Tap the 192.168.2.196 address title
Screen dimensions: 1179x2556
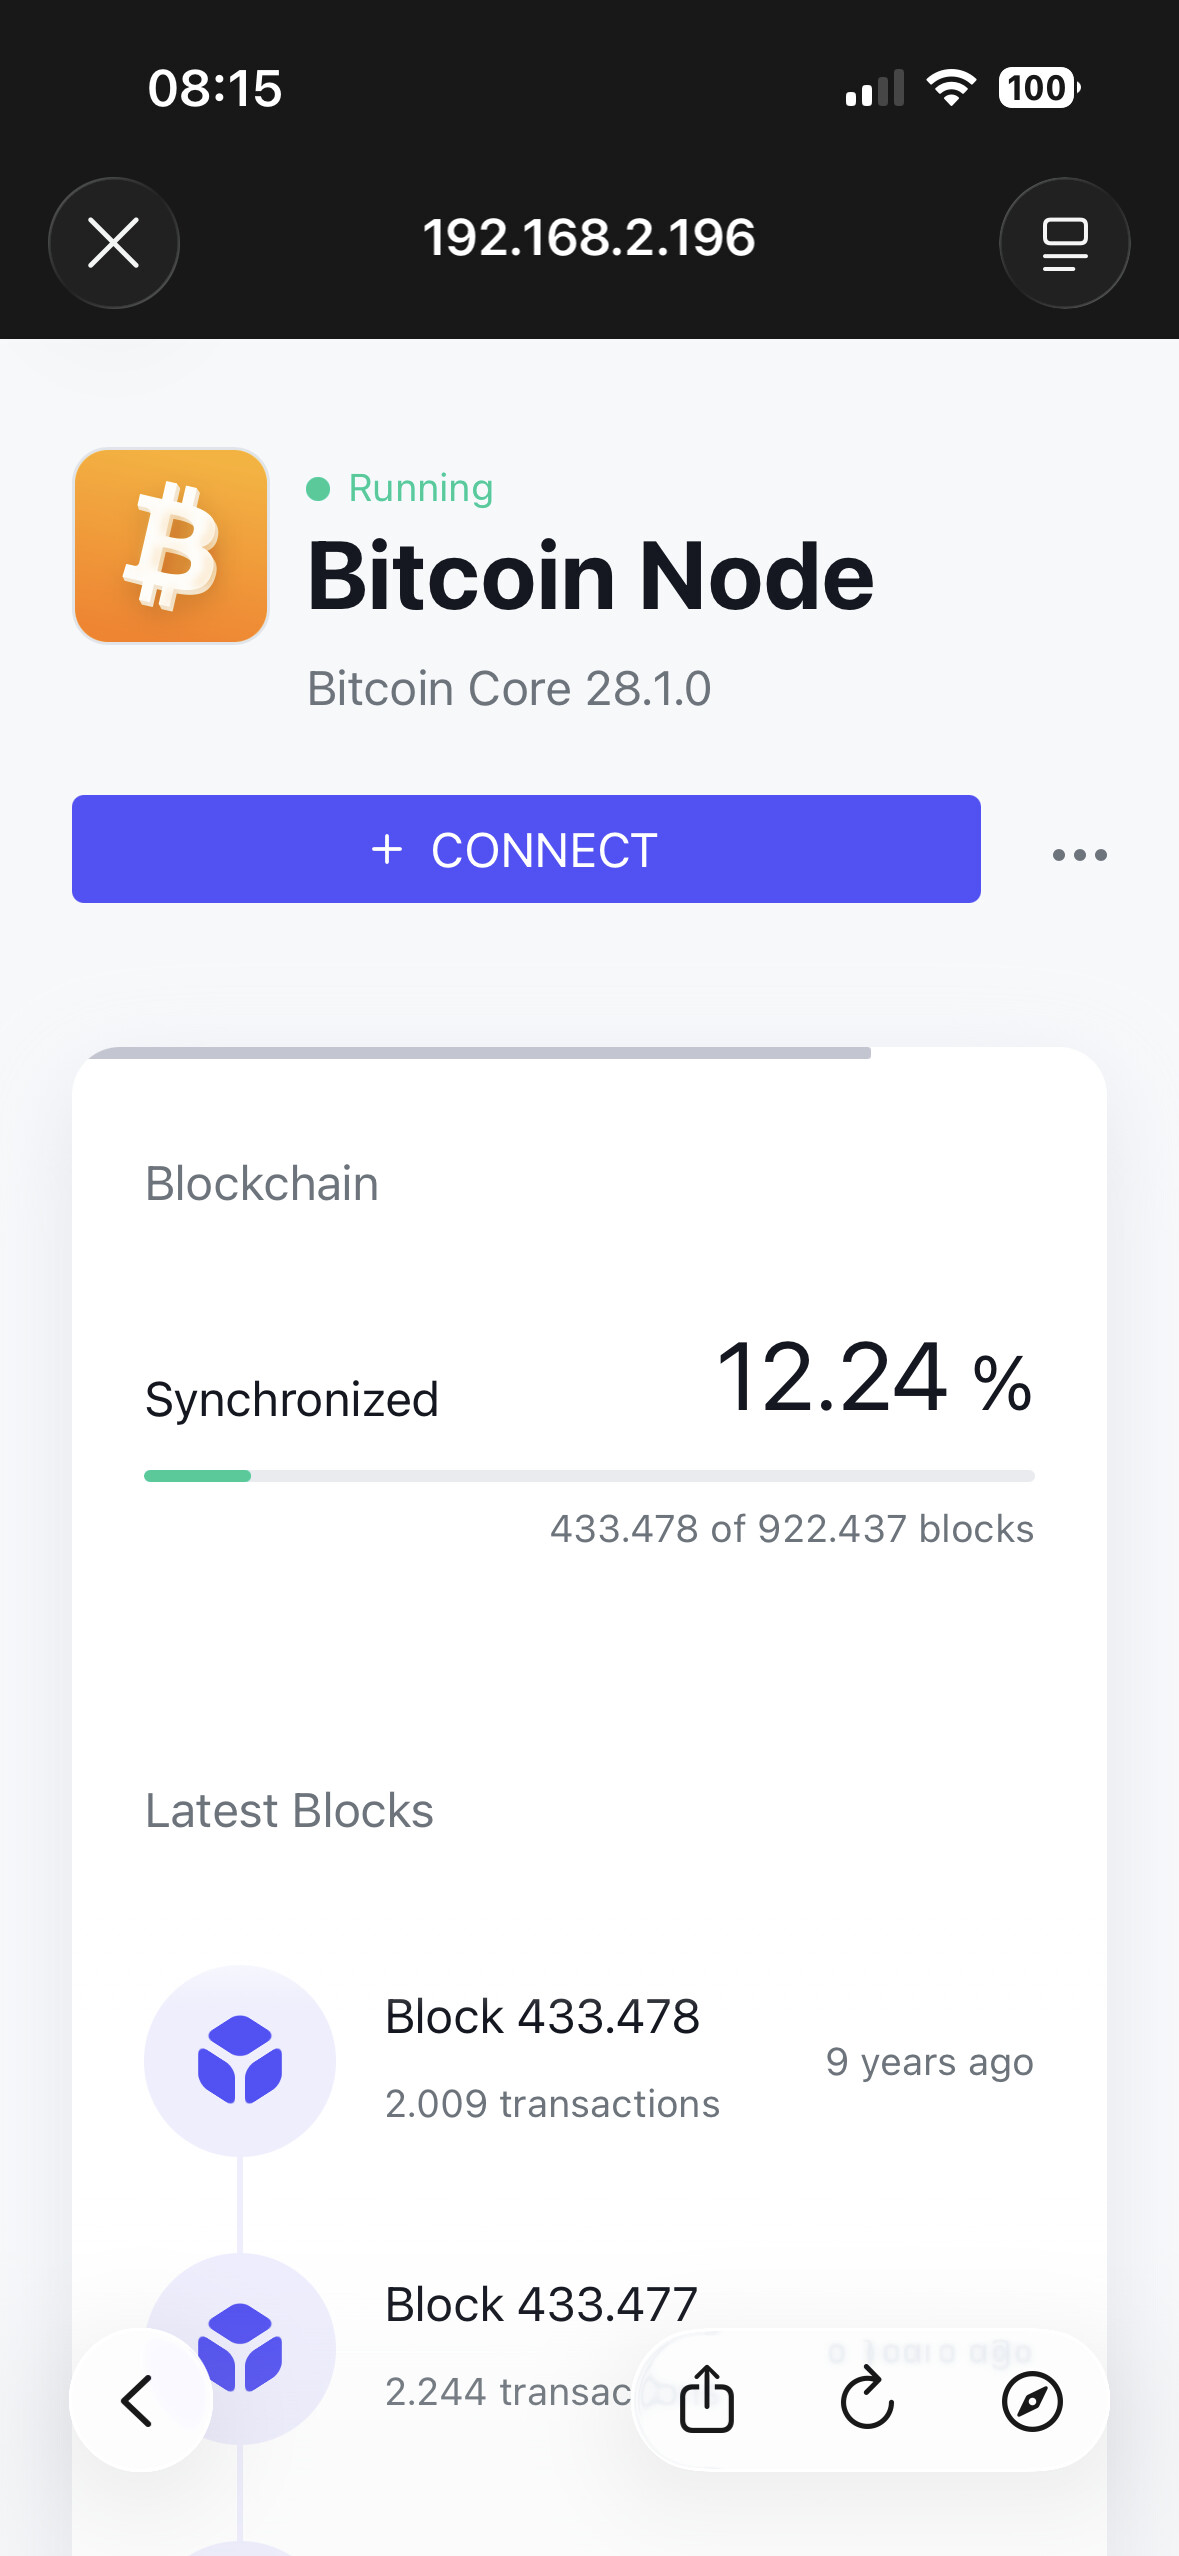[589, 238]
